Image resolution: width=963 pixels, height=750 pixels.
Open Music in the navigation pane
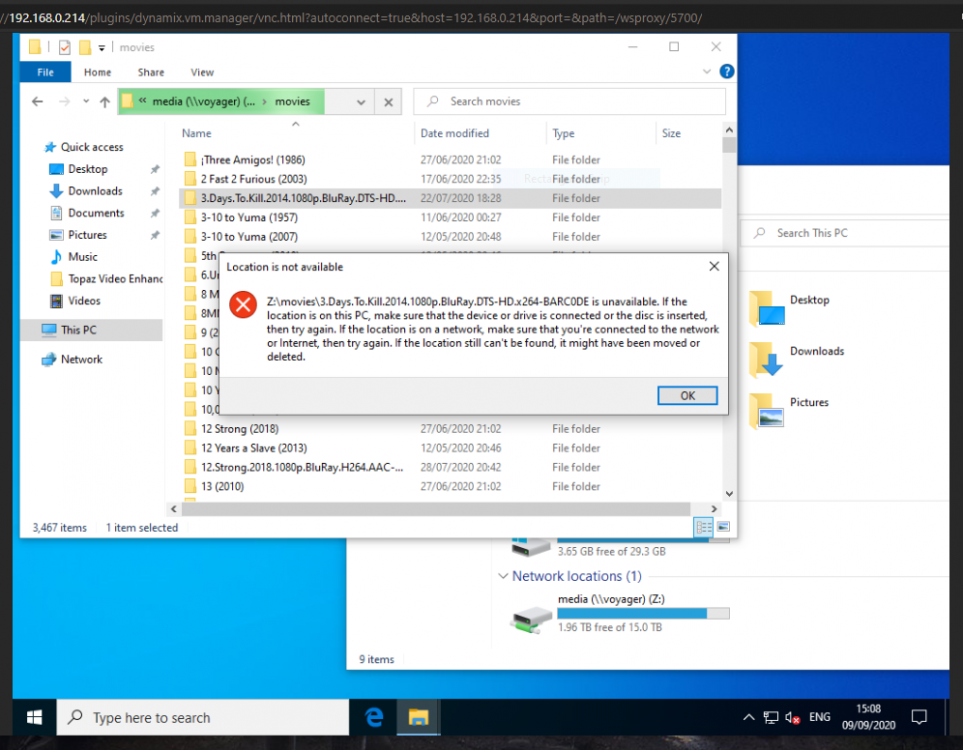(x=82, y=257)
